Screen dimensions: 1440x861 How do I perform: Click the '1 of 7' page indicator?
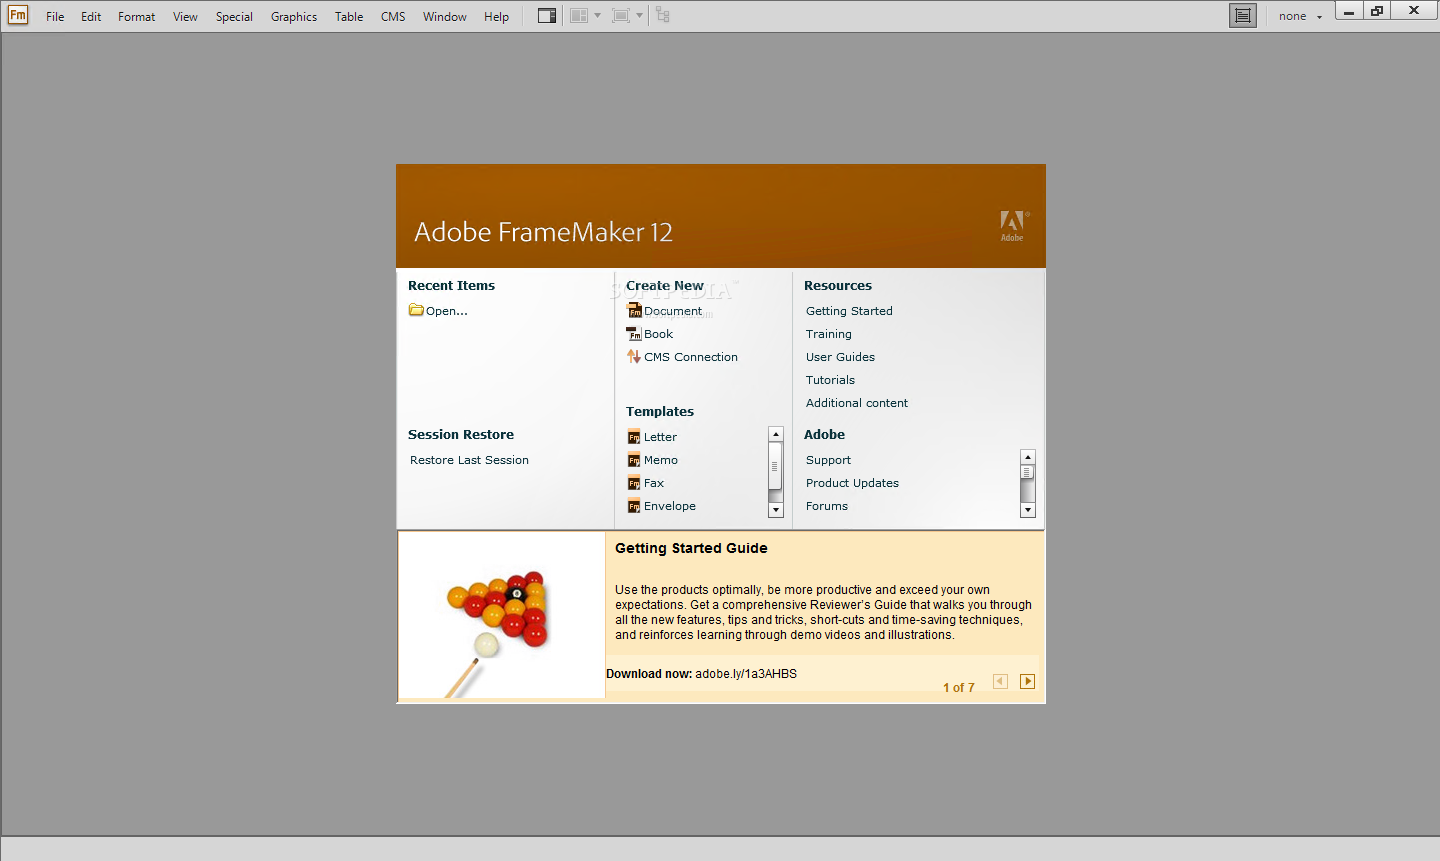[958, 688]
